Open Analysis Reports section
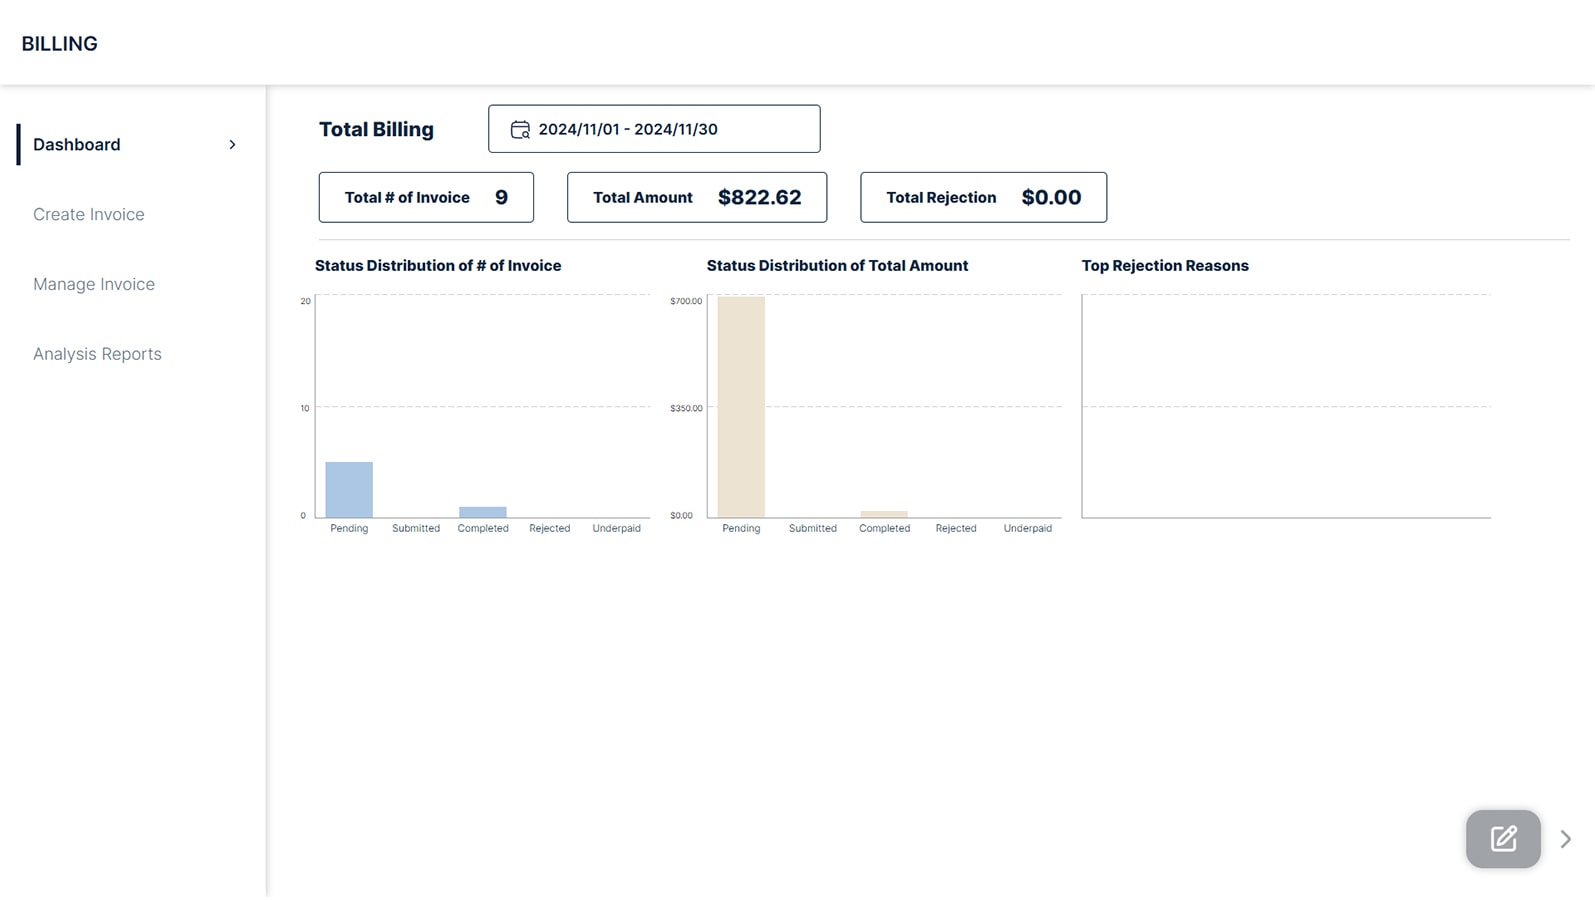This screenshot has width=1595, height=900. [x=97, y=354]
